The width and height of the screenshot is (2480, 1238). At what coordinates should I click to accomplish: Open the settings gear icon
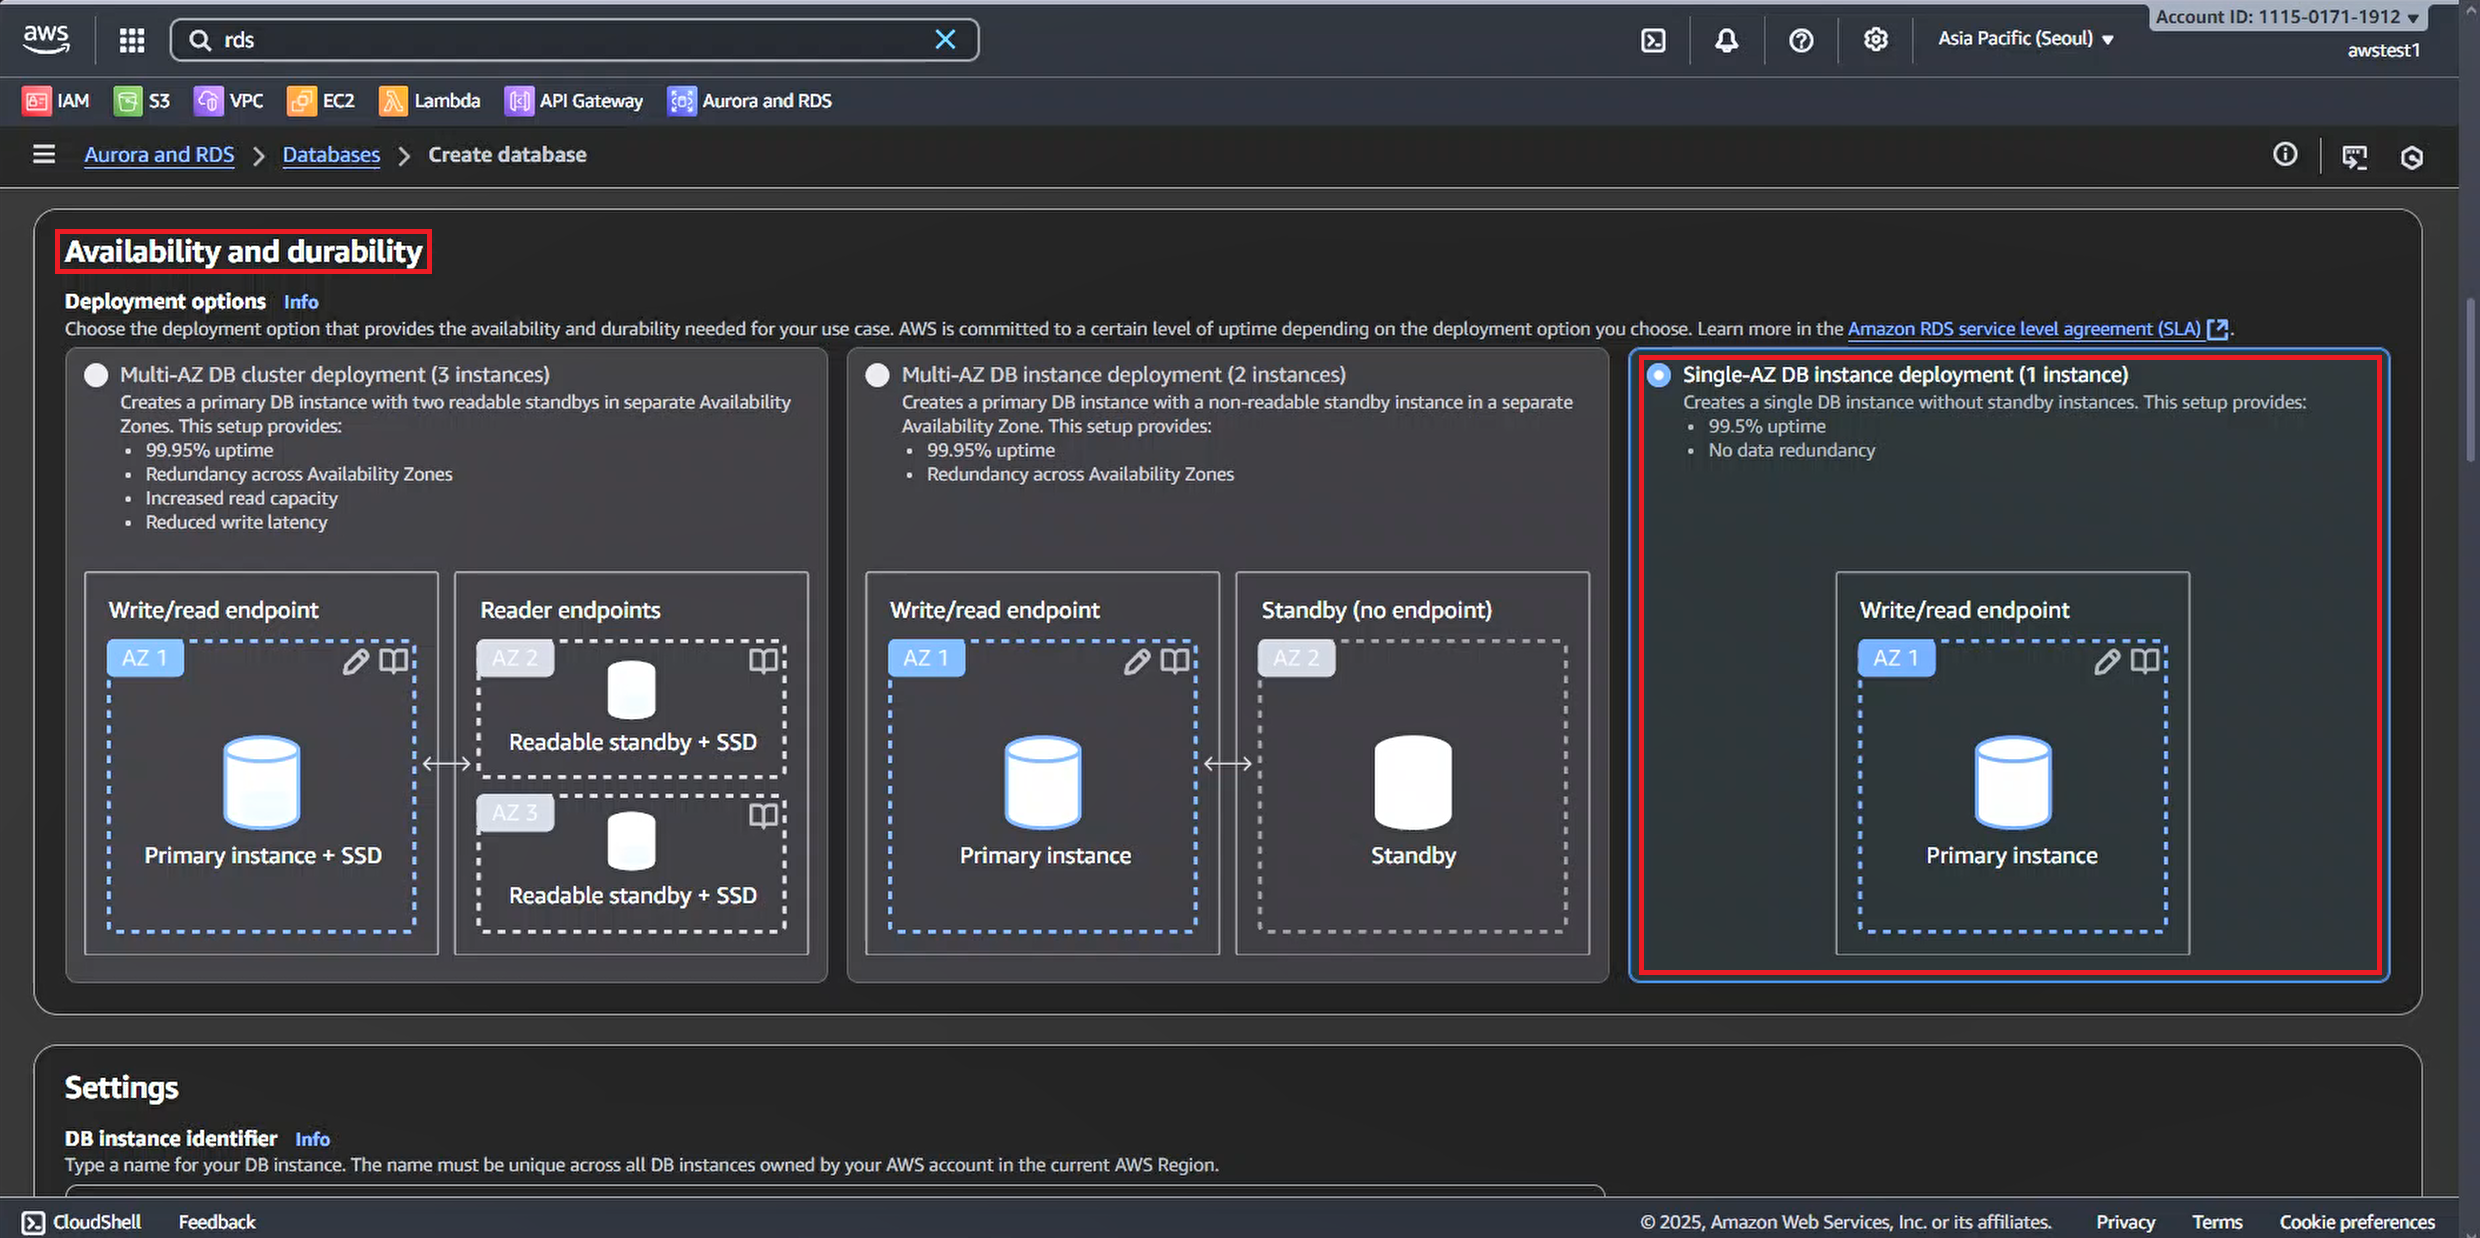pyautogui.click(x=1875, y=40)
